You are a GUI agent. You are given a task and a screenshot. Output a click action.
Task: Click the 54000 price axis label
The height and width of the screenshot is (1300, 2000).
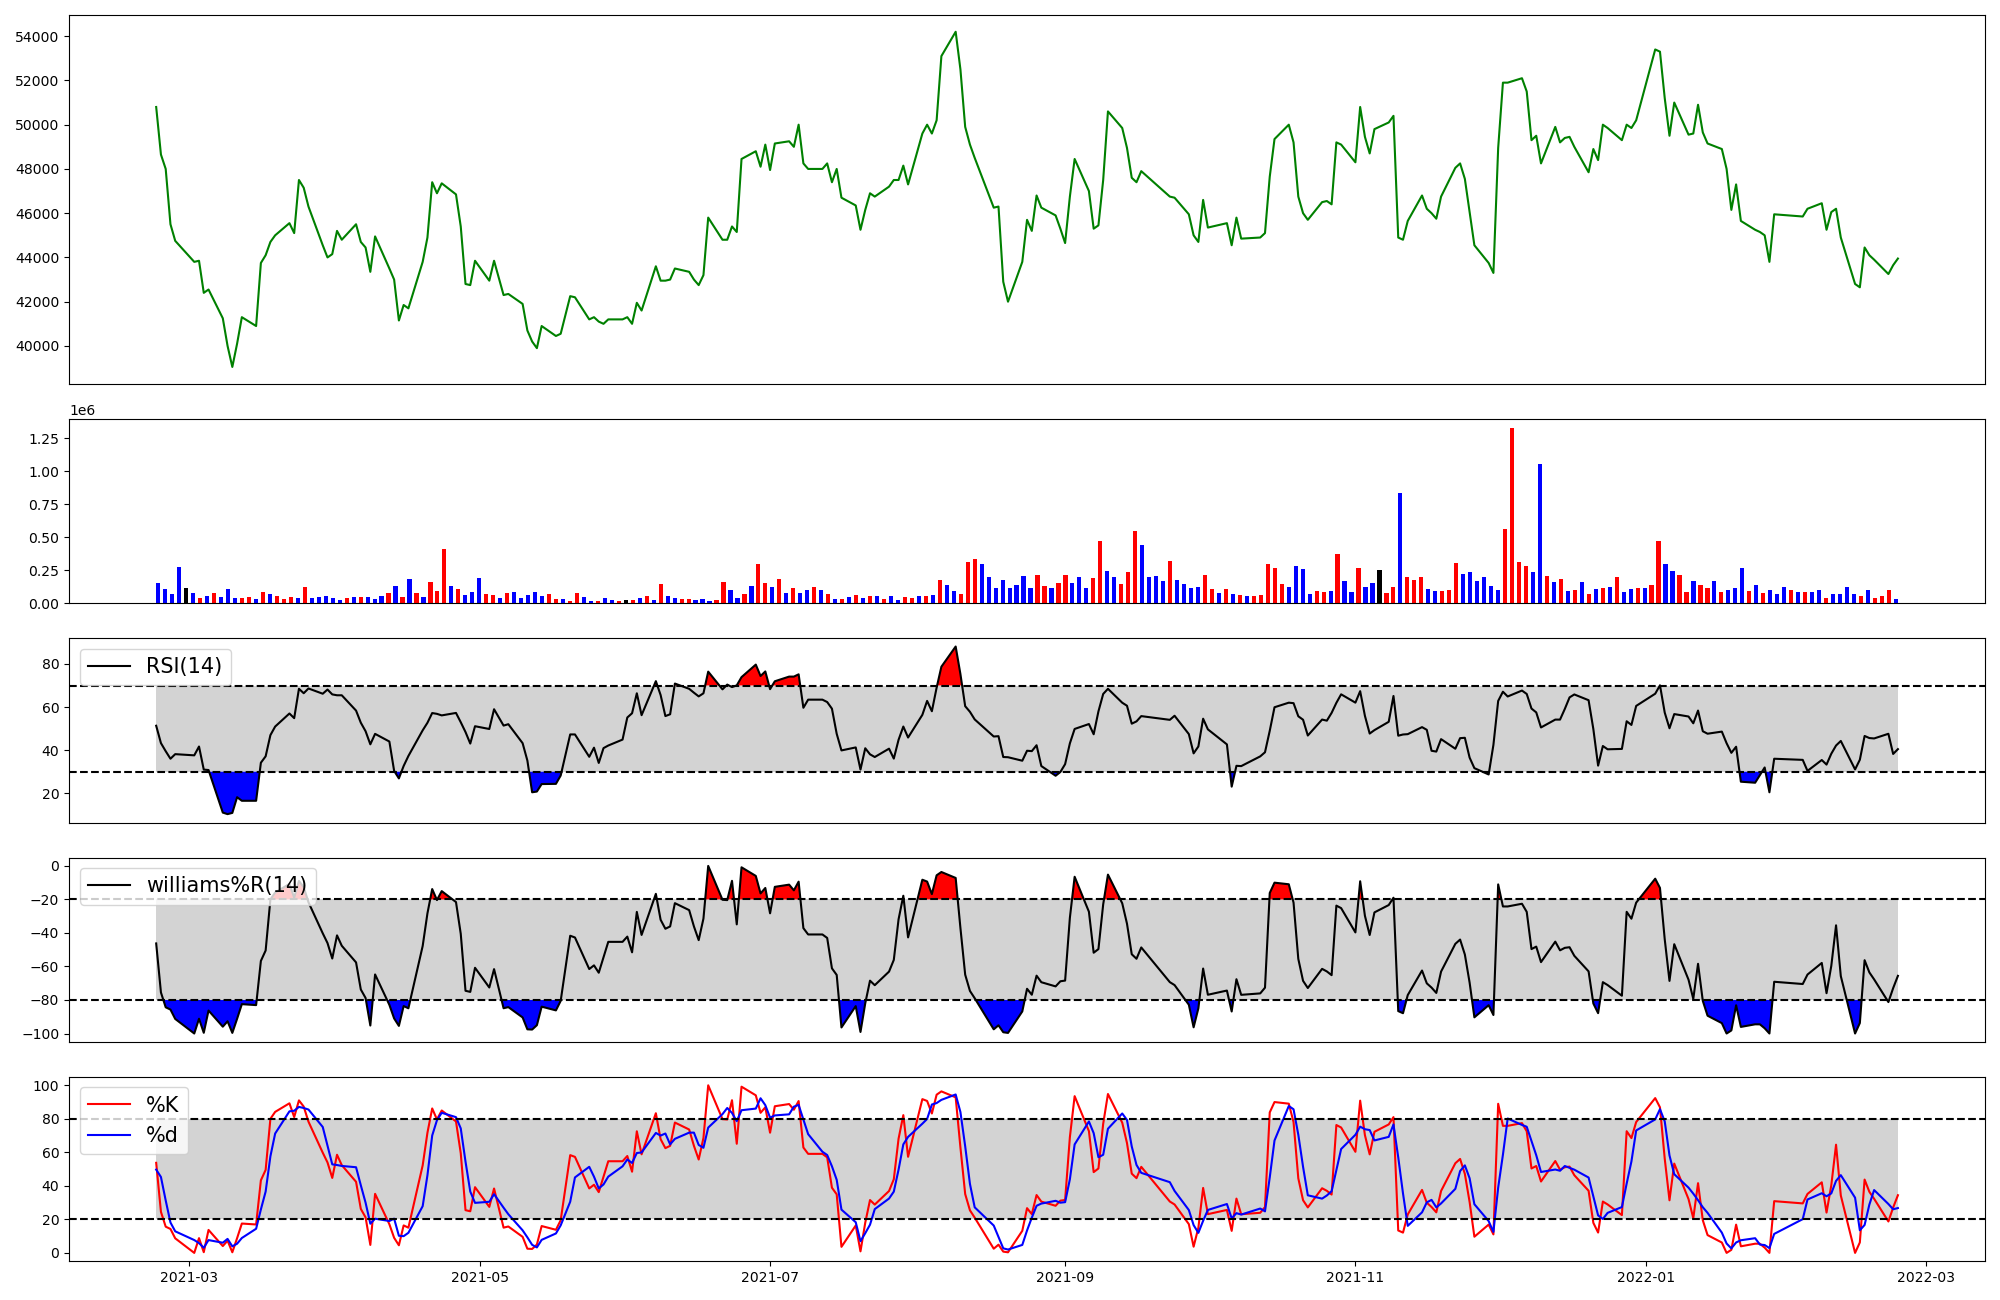click(x=36, y=37)
